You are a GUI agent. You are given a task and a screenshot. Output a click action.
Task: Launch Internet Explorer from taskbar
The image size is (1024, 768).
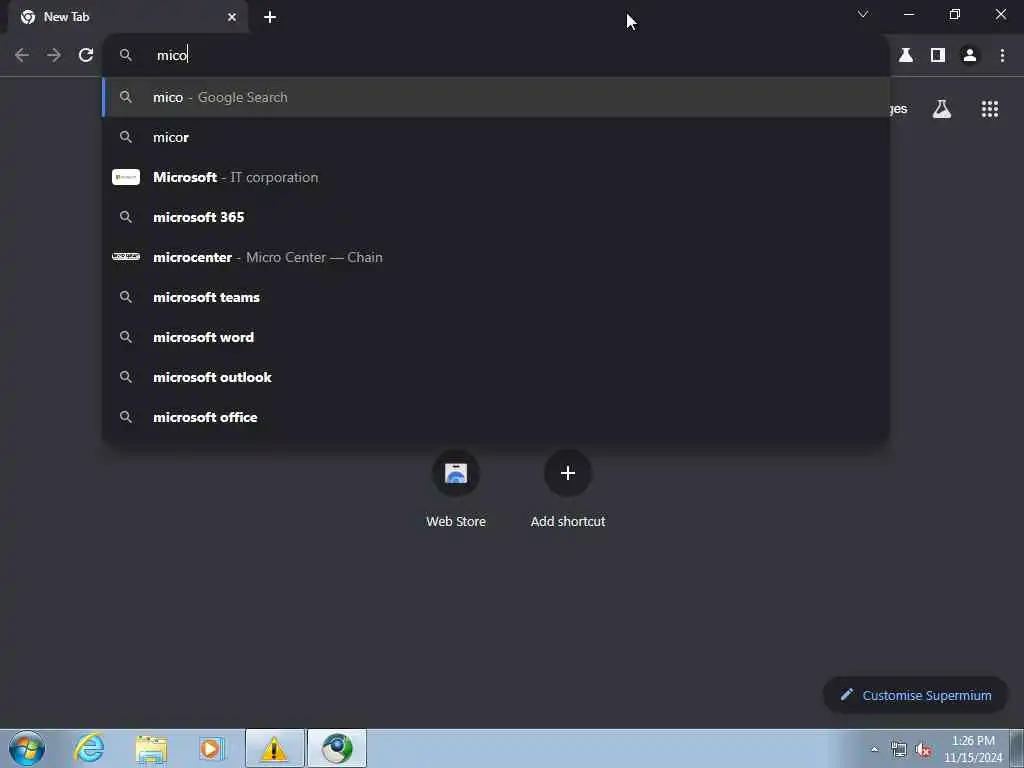pos(89,748)
